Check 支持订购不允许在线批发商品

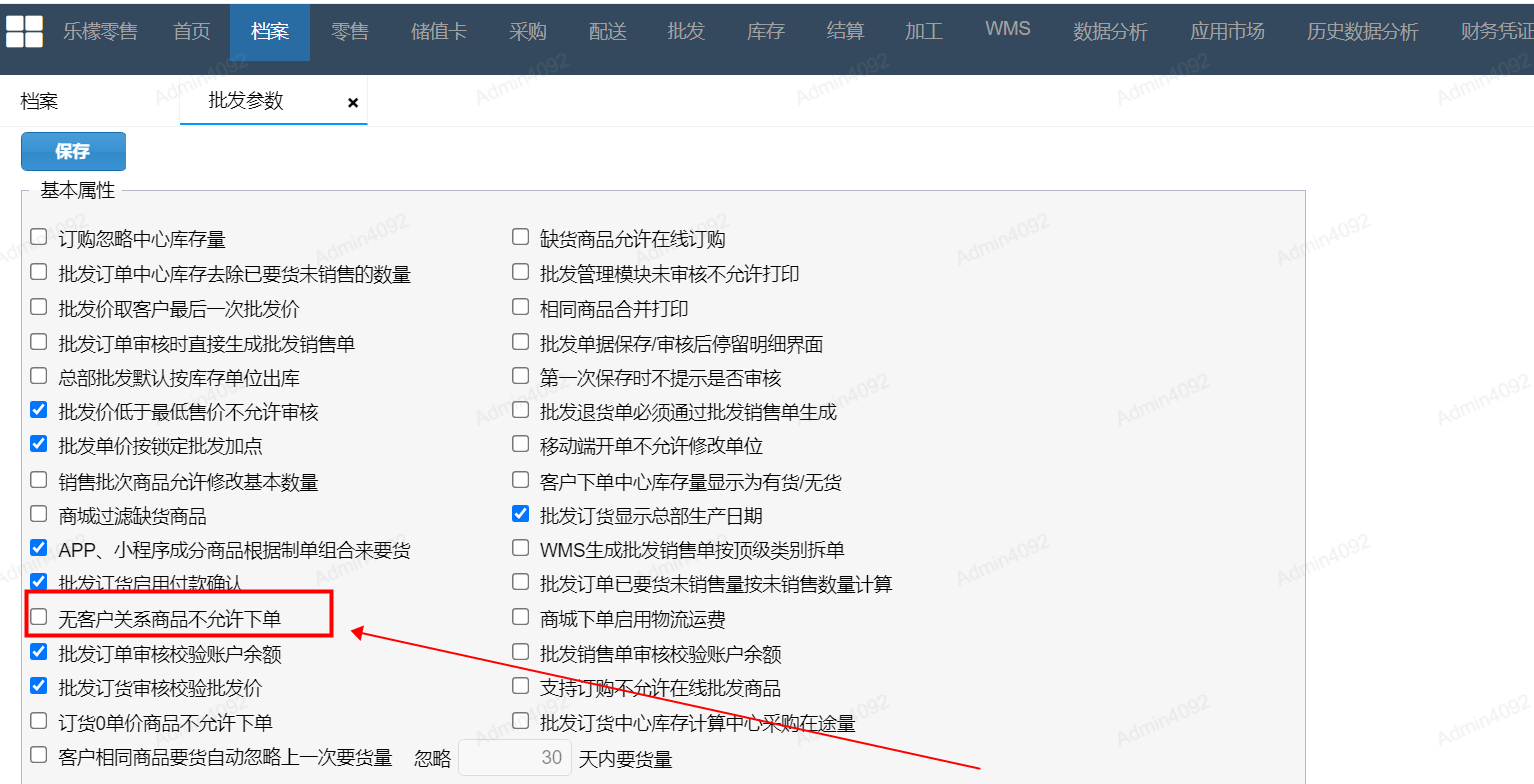(x=520, y=686)
